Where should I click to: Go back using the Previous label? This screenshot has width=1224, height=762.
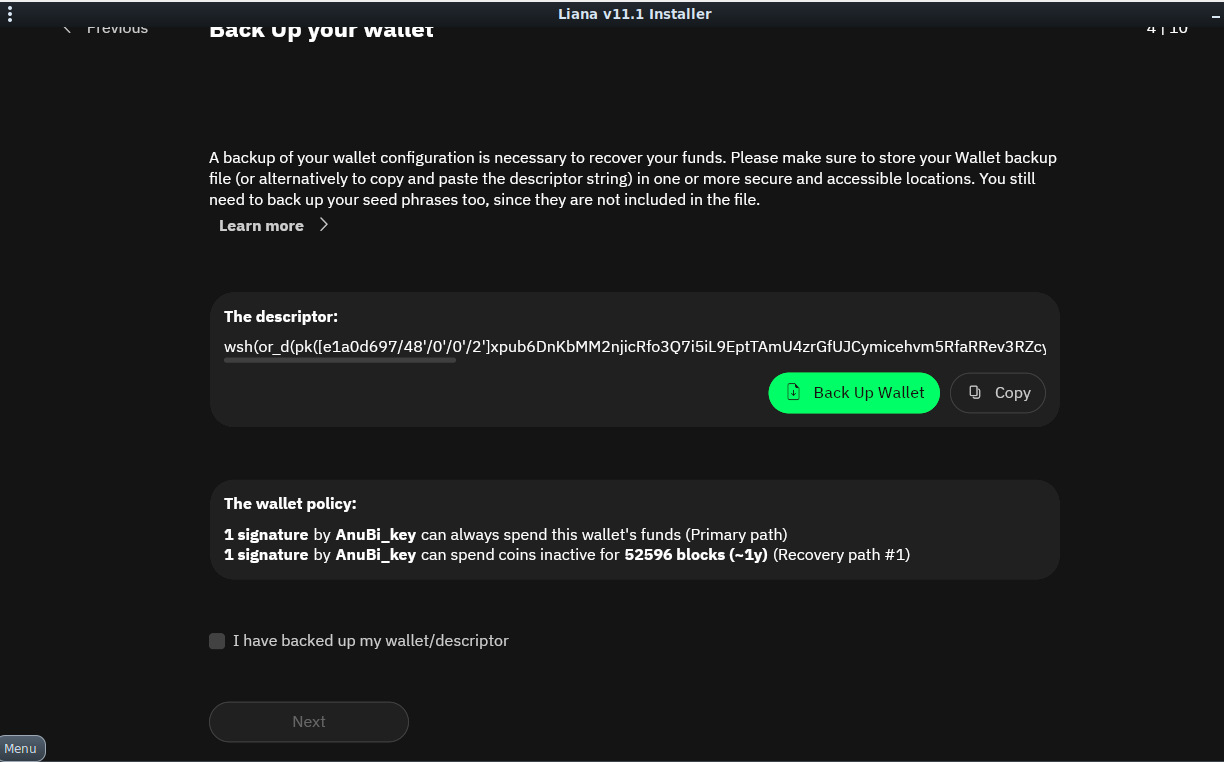[117, 29]
